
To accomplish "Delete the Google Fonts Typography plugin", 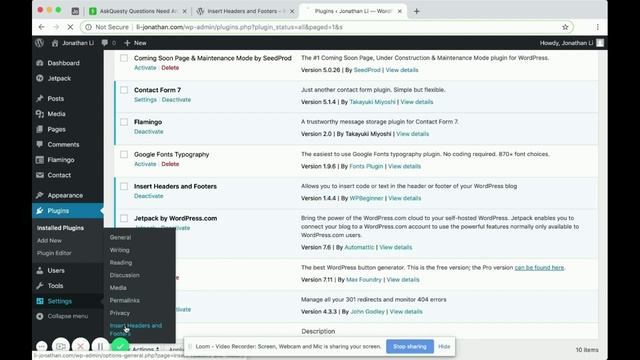I will pyautogui.click(x=170, y=164).
